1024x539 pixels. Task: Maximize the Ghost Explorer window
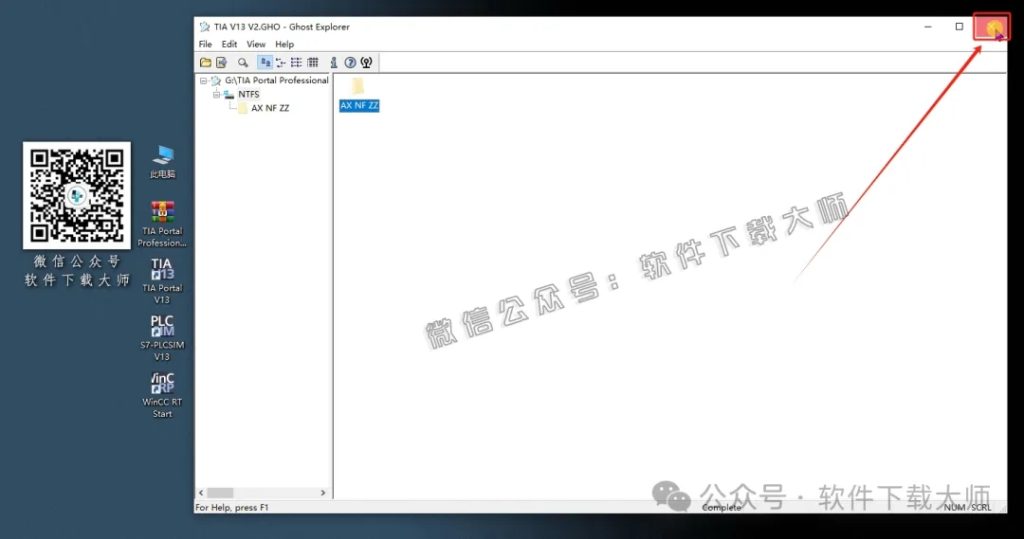959,27
